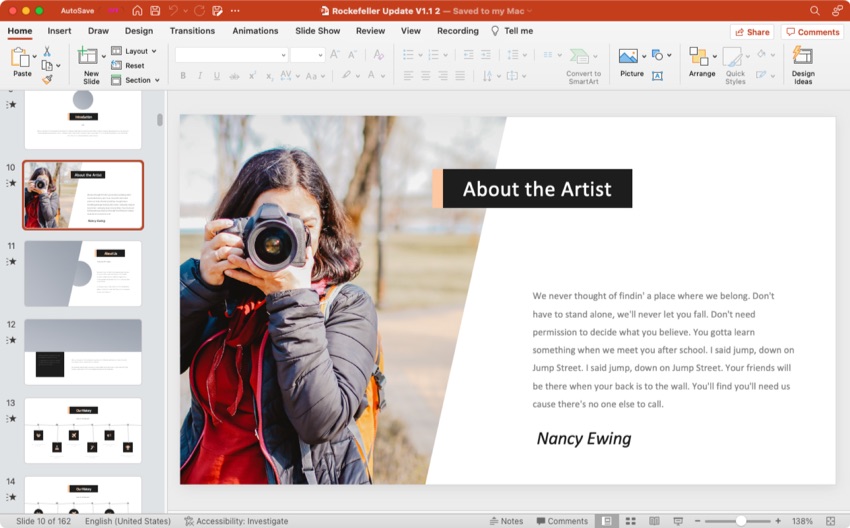Screen dimensions: 850x528
Task: Toggle Strikethrough formatting
Action: point(234,76)
